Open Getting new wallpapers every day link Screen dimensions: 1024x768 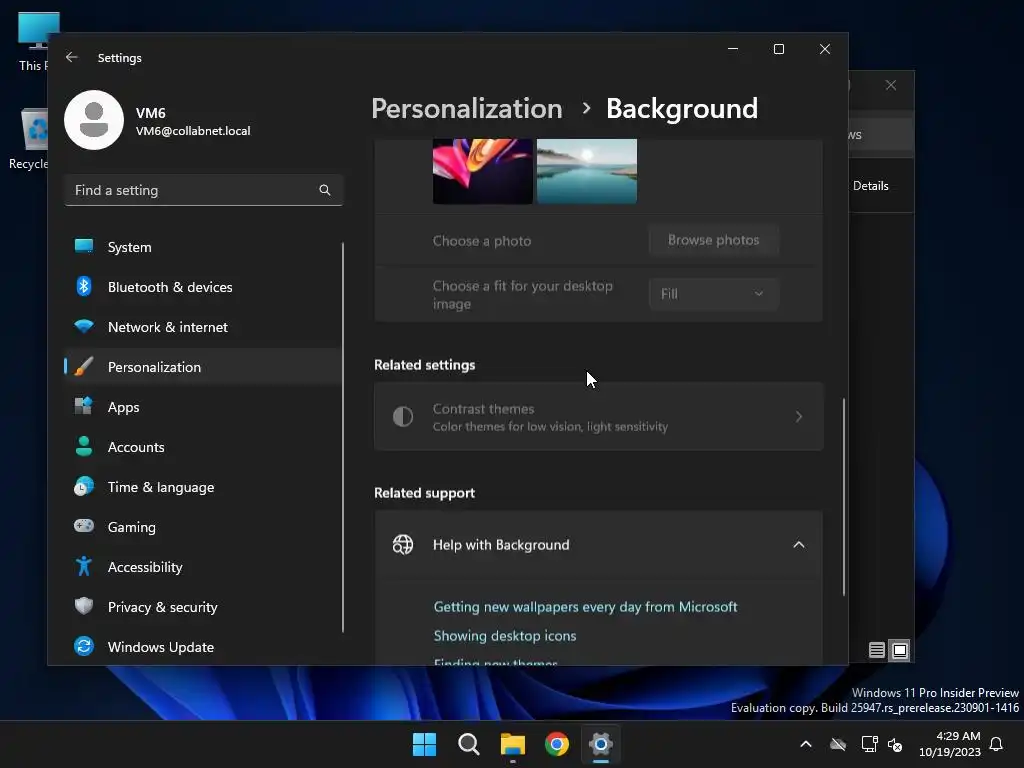pyautogui.click(x=585, y=607)
